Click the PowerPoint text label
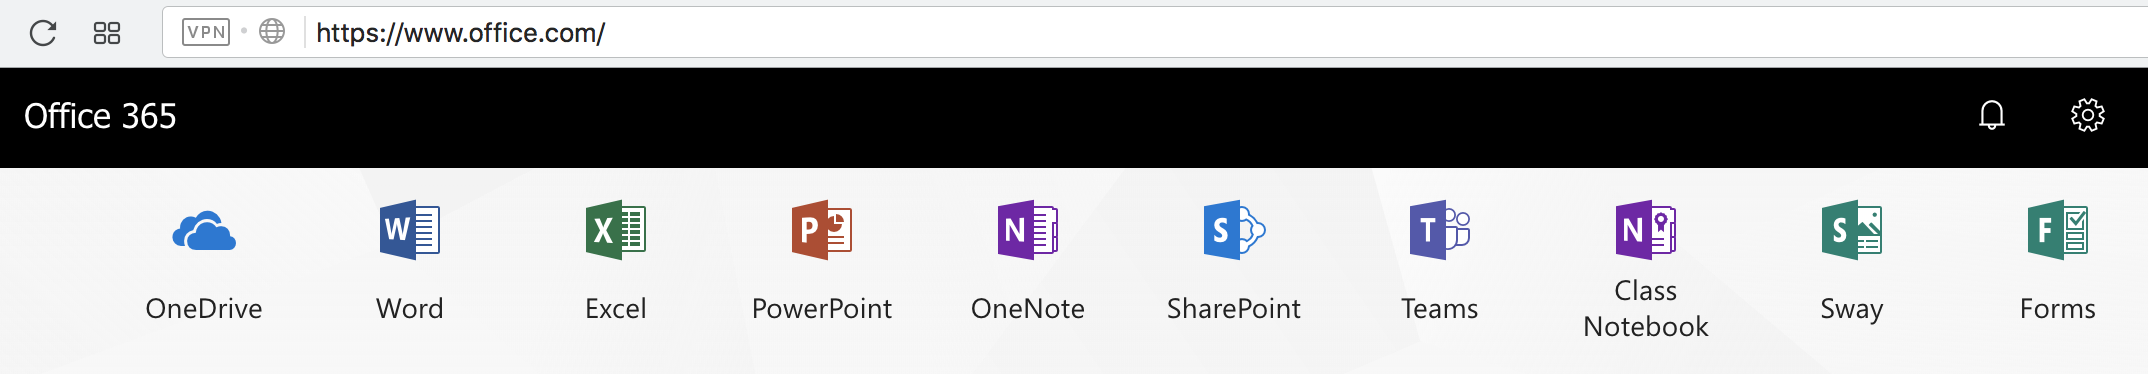 pos(822,309)
